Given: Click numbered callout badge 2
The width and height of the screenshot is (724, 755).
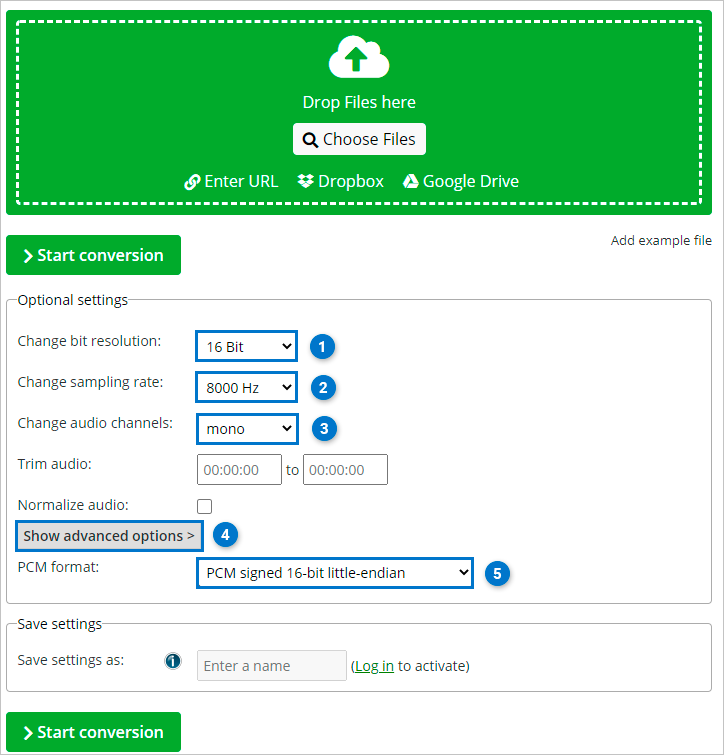Looking at the screenshot, I should tap(321, 387).
